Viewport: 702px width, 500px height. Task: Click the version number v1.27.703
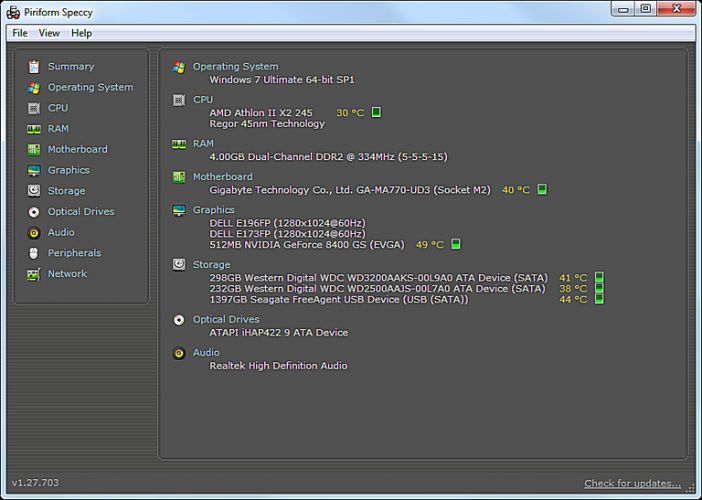(x=35, y=483)
